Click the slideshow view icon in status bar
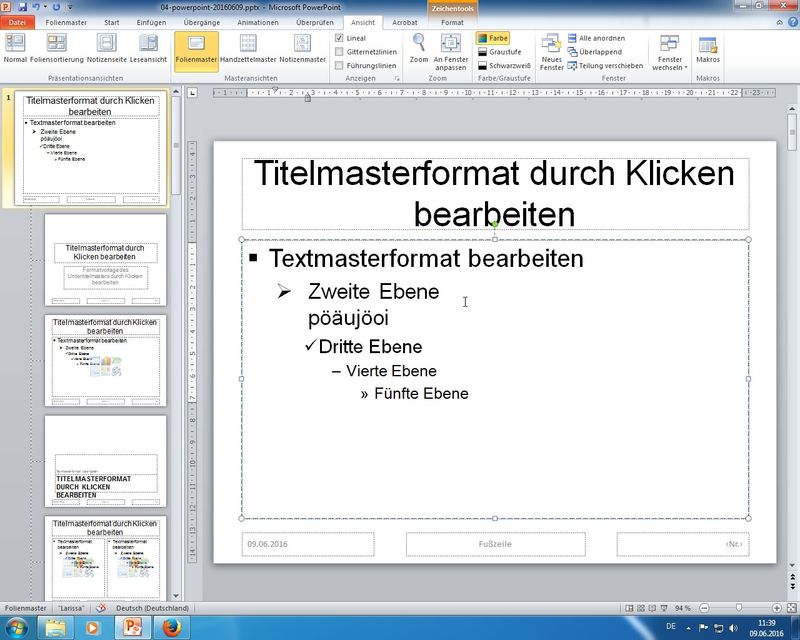The height and width of the screenshot is (640, 800). [664, 608]
